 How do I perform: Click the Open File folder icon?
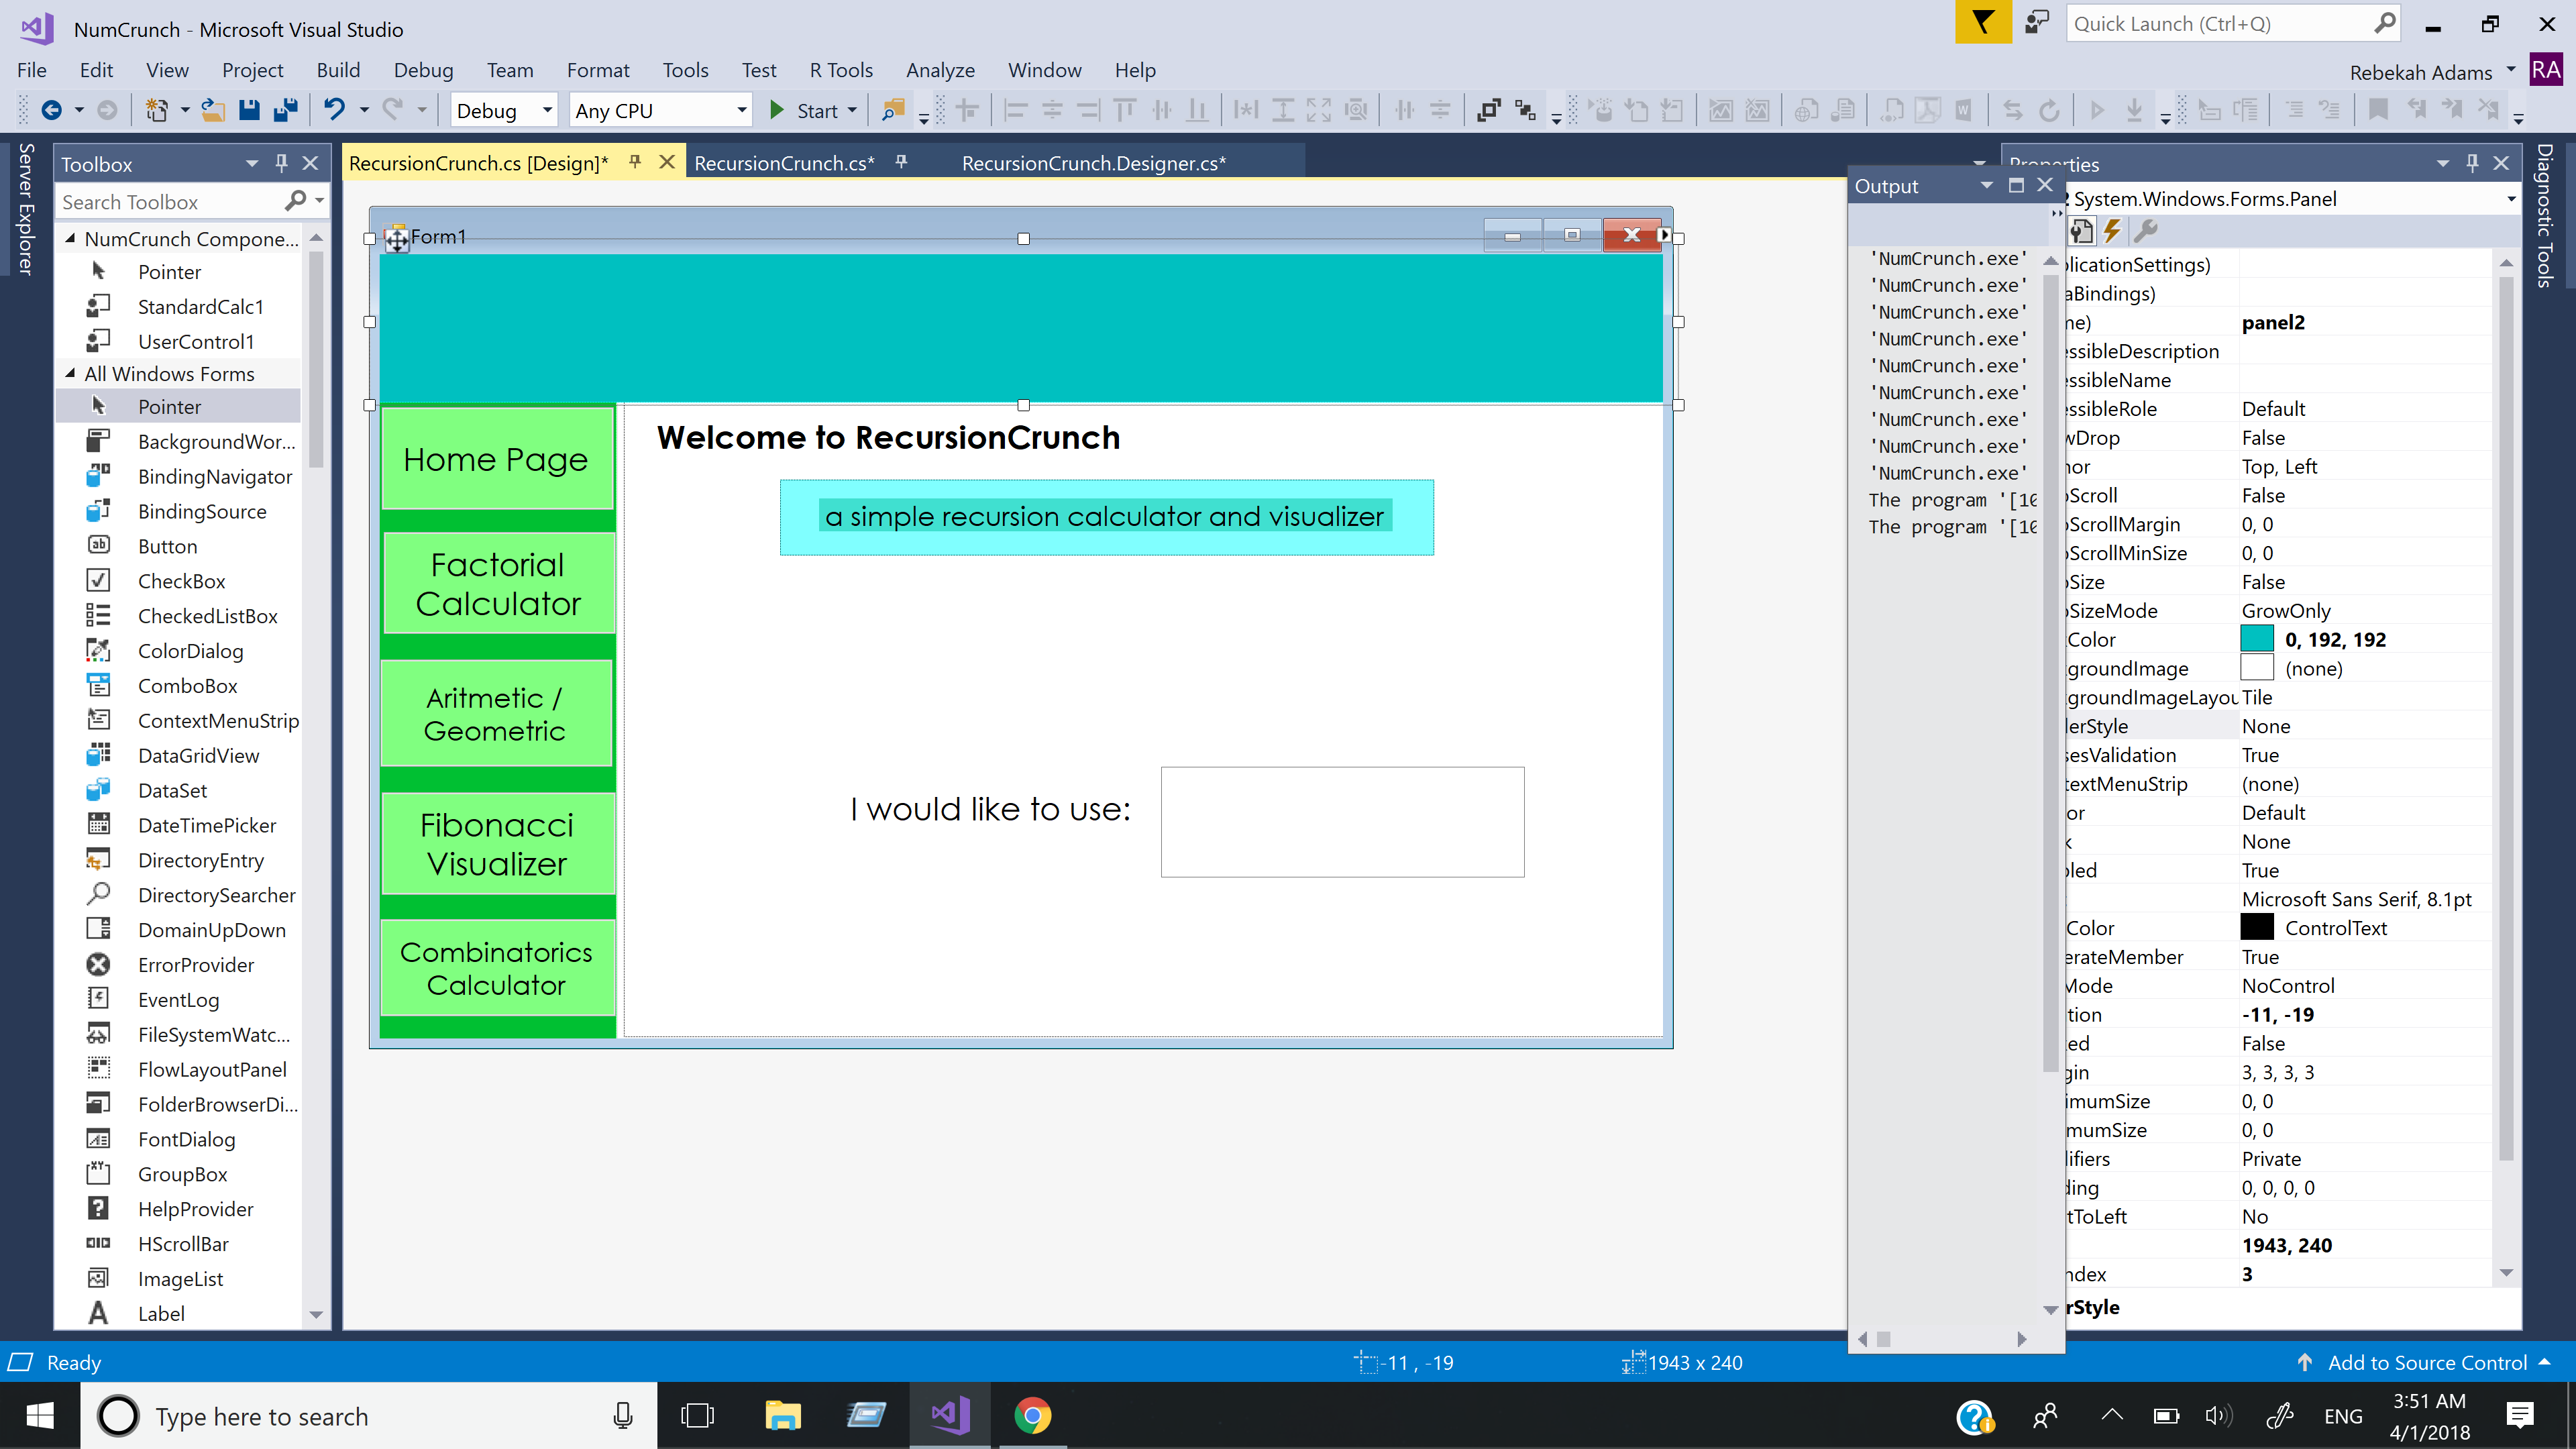(x=212, y=110)
